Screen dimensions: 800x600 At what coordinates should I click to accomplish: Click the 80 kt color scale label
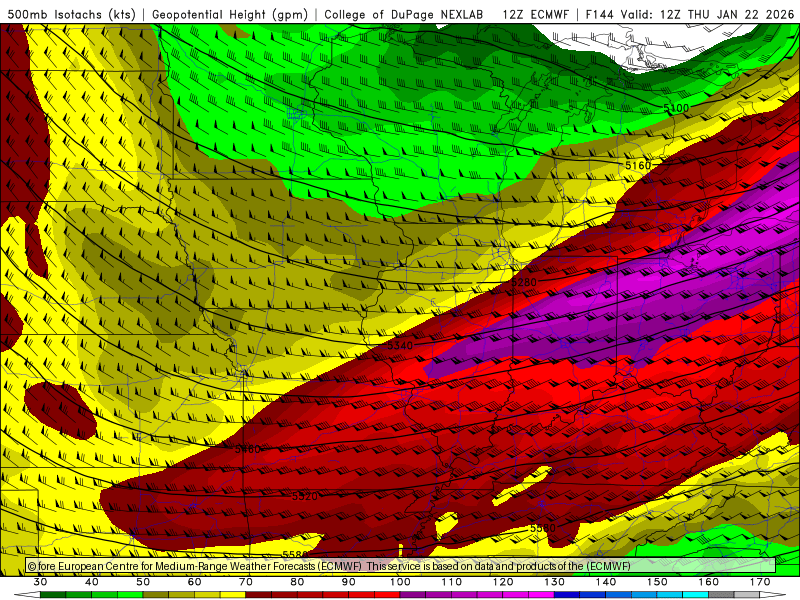(297, 582)
